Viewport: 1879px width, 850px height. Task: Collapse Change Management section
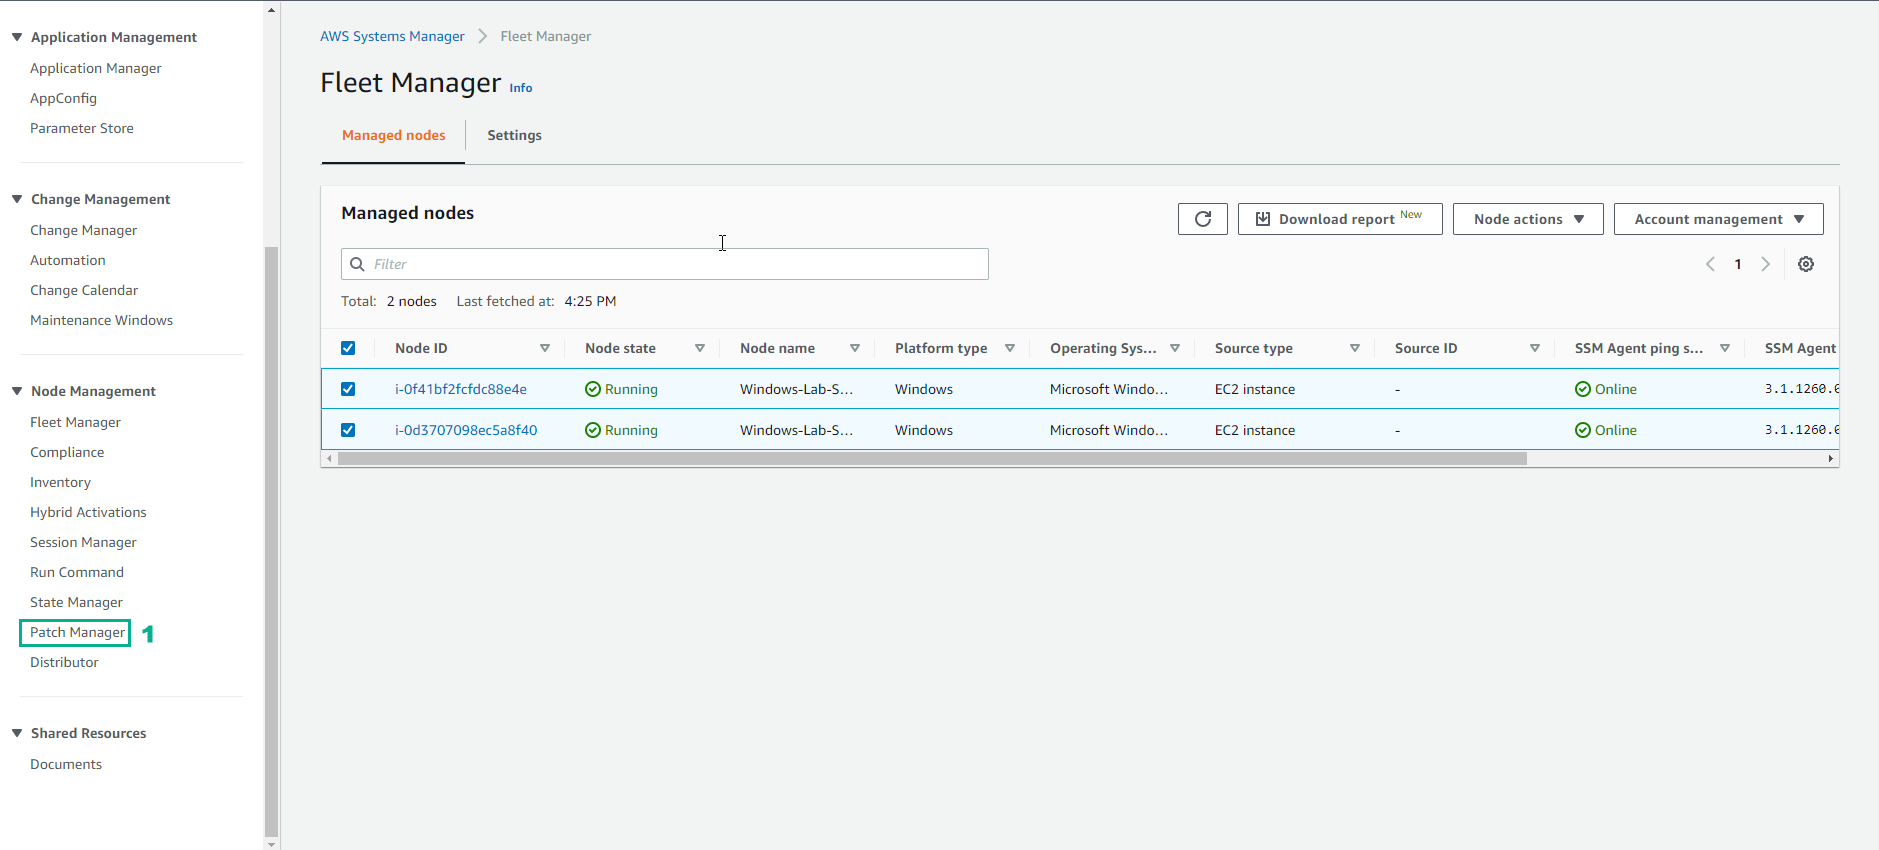click(17, 199)
